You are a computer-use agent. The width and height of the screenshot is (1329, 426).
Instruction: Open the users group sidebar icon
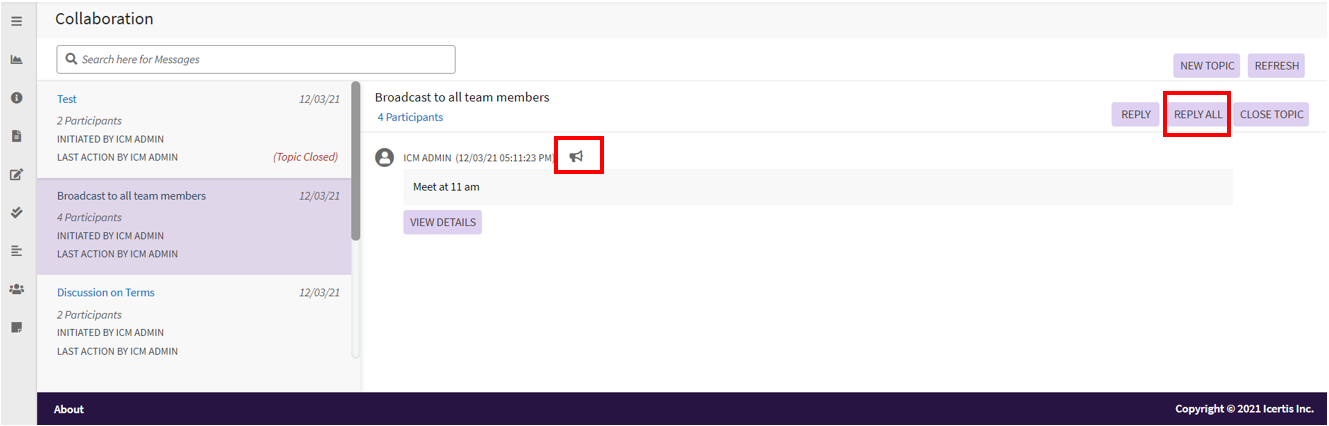tap(16, 289)
